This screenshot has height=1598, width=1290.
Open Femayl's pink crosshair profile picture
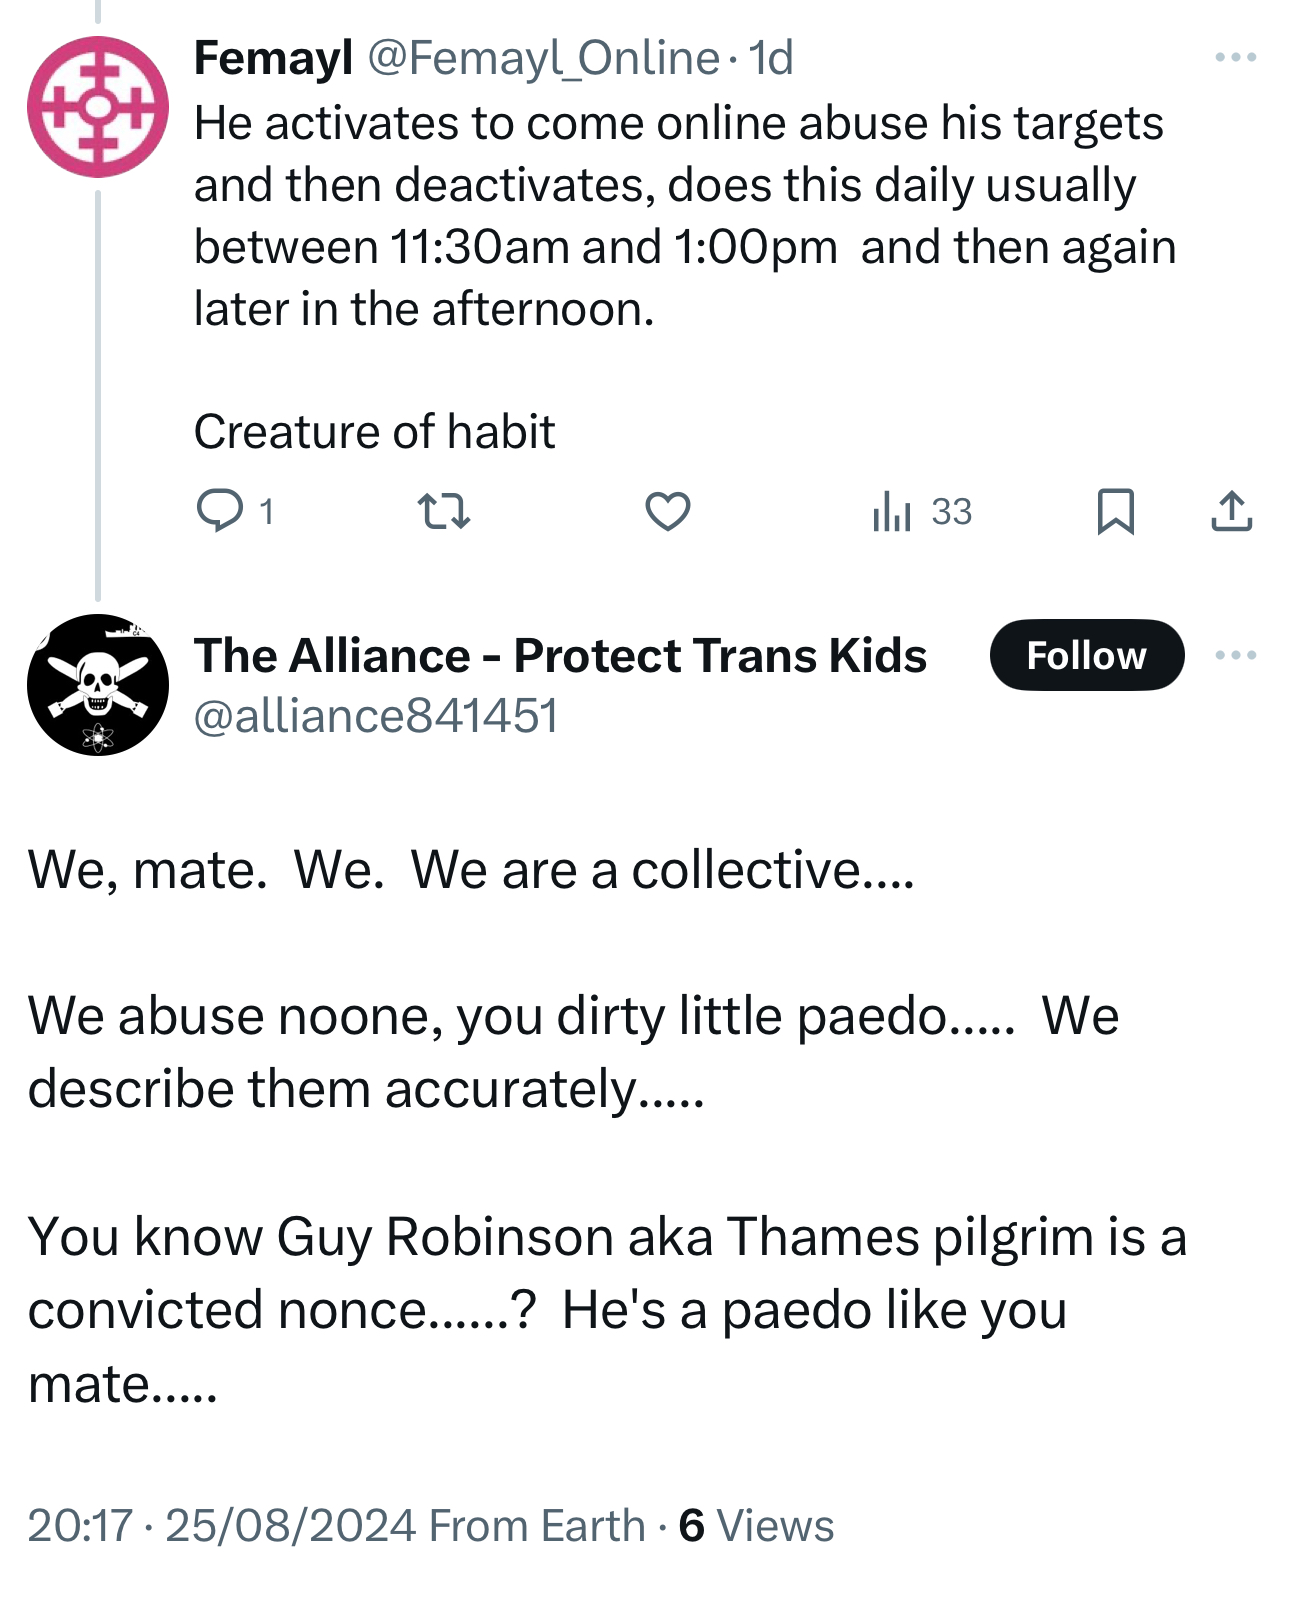pyautogui.click(x=98, y=107)
